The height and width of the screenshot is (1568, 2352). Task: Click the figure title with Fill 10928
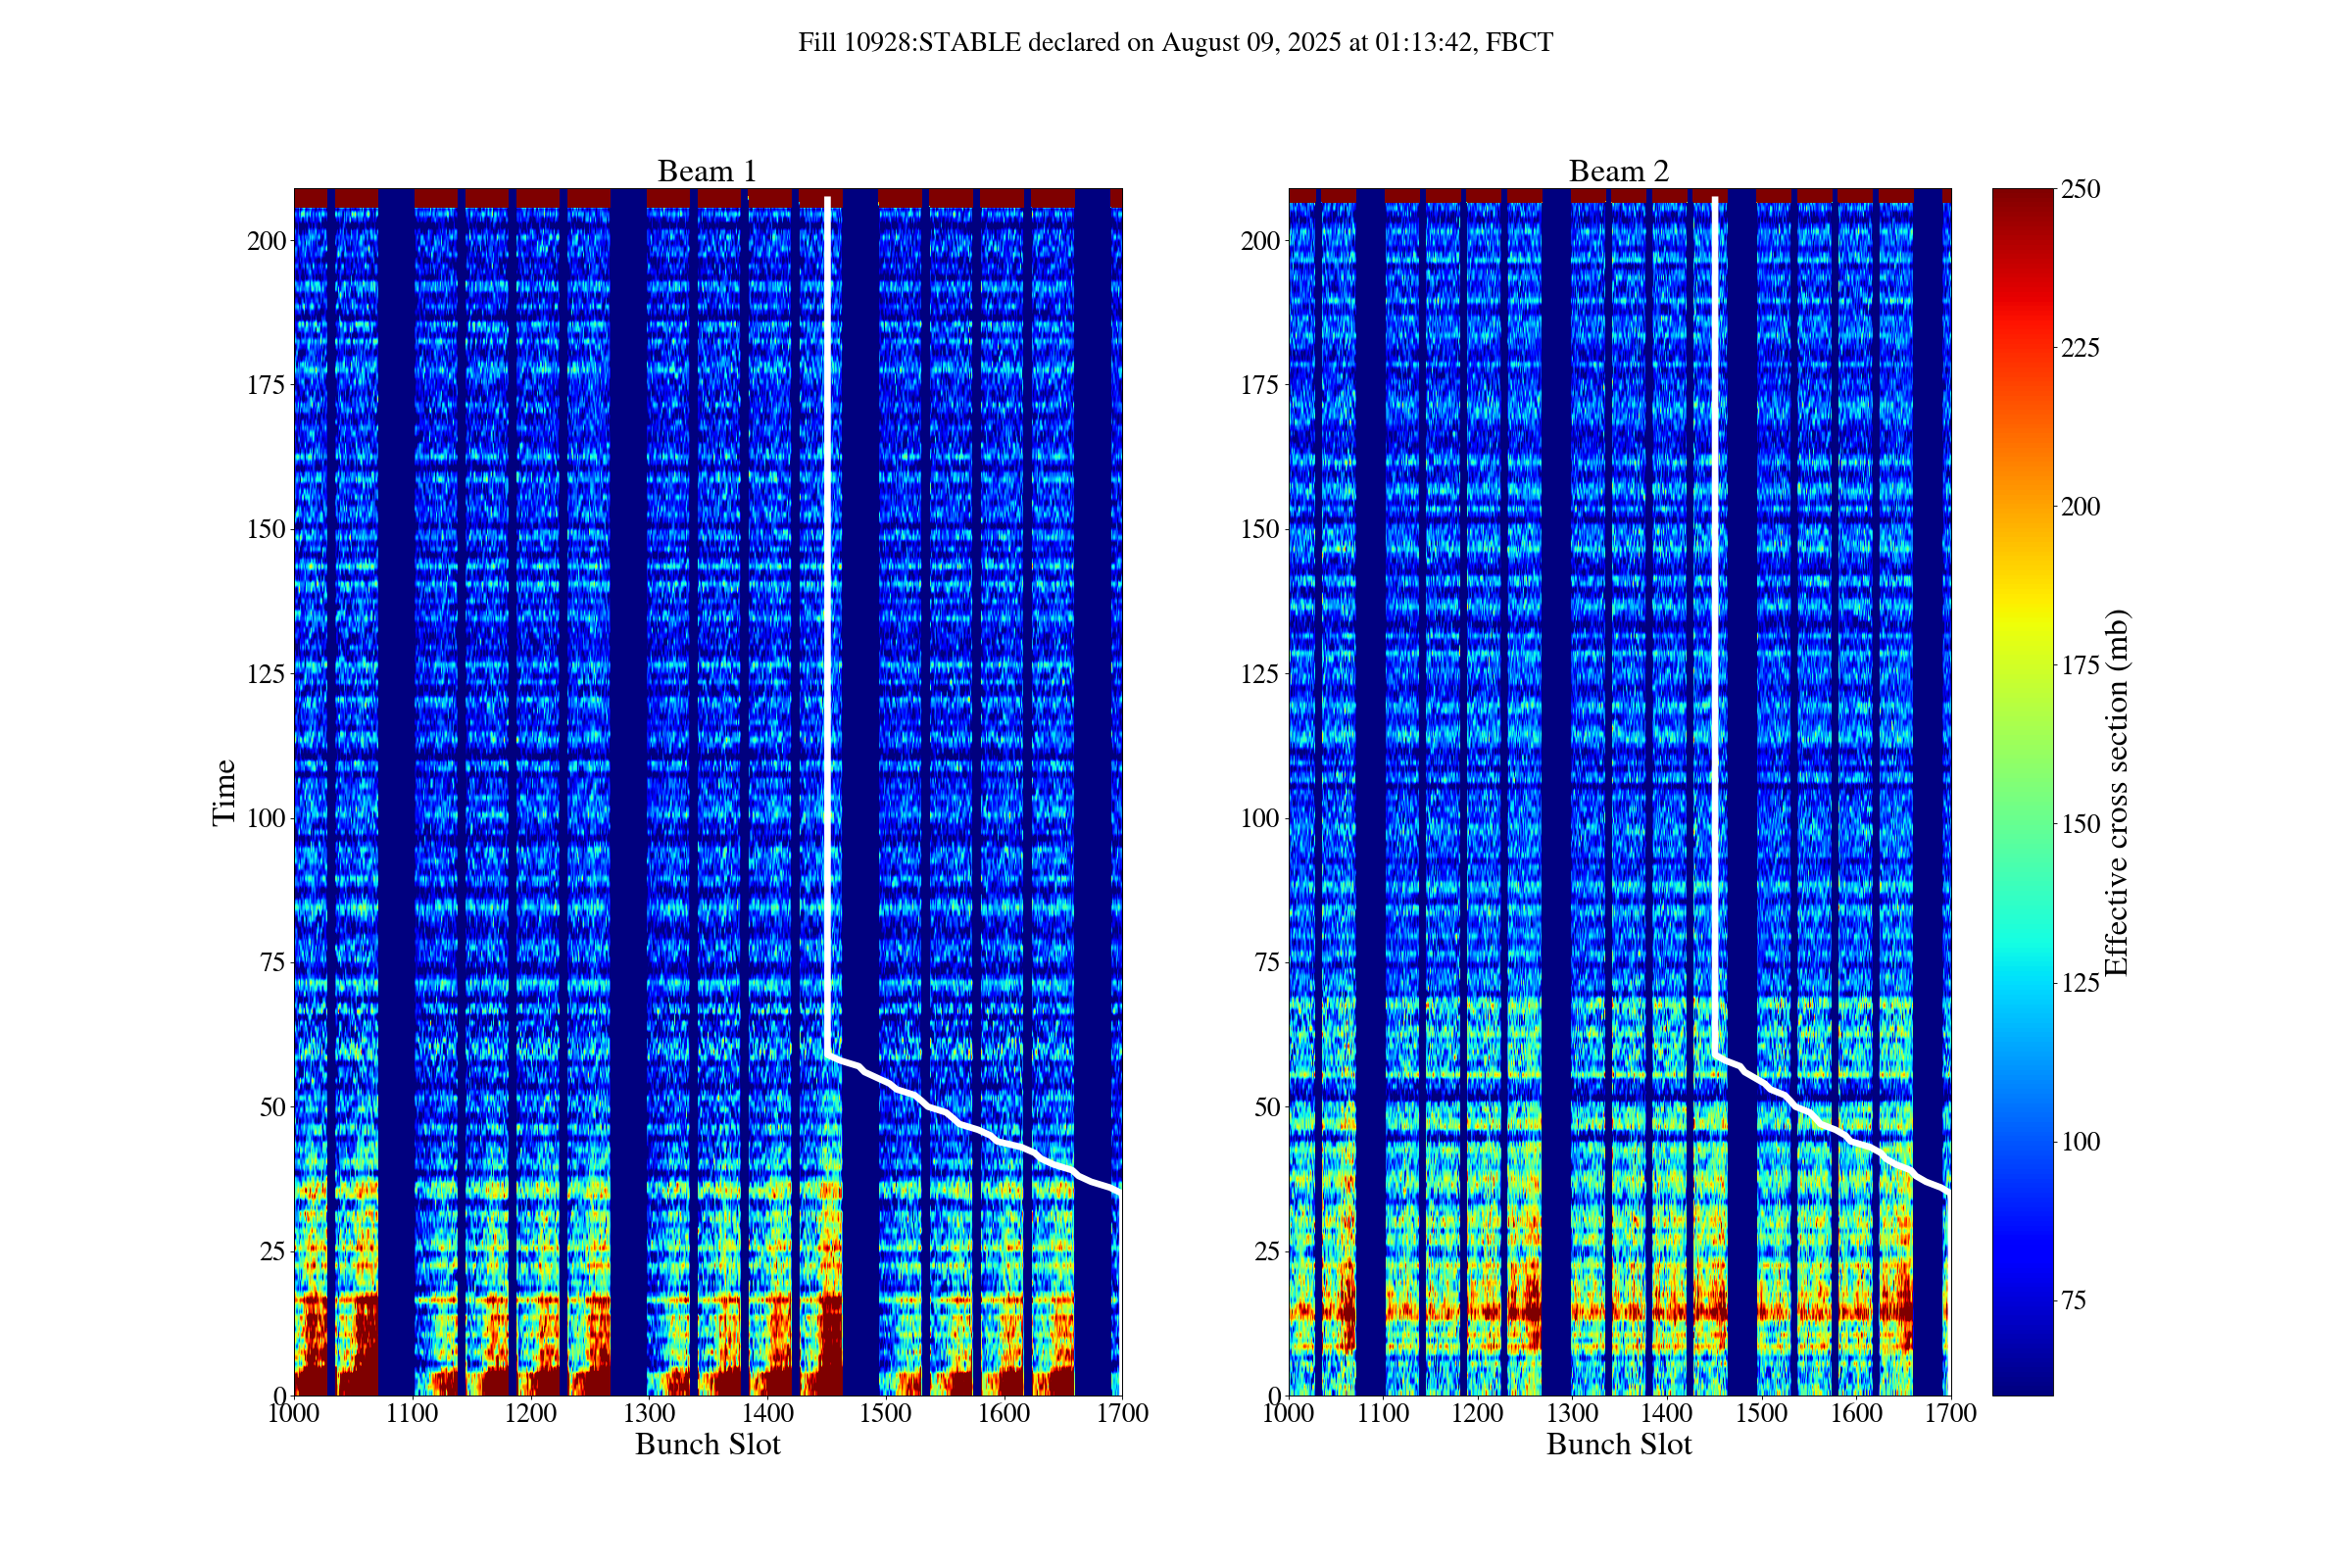pos(1175,43)
